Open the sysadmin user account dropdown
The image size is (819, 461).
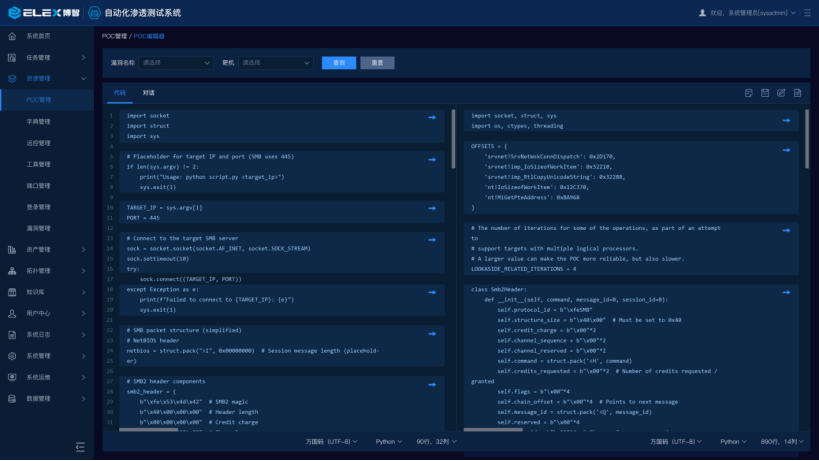pos(747,13)
